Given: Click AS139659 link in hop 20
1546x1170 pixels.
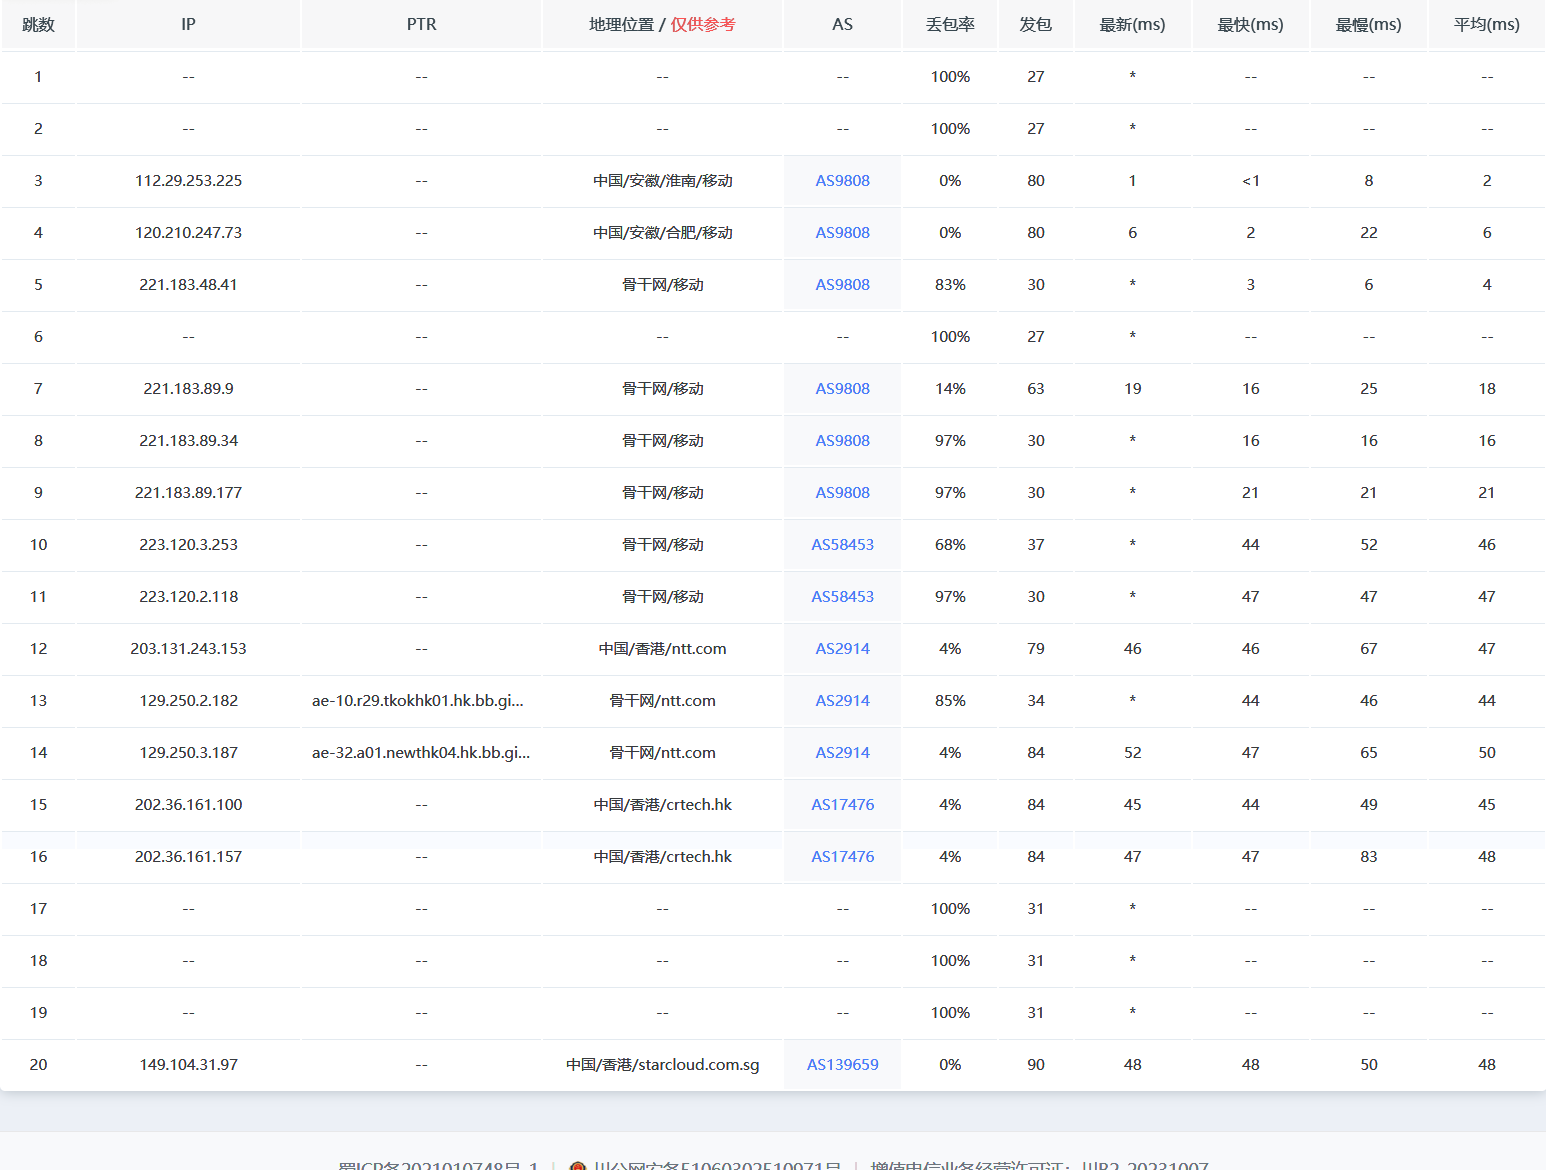Looking at the screenshot, I should 842,1065.
